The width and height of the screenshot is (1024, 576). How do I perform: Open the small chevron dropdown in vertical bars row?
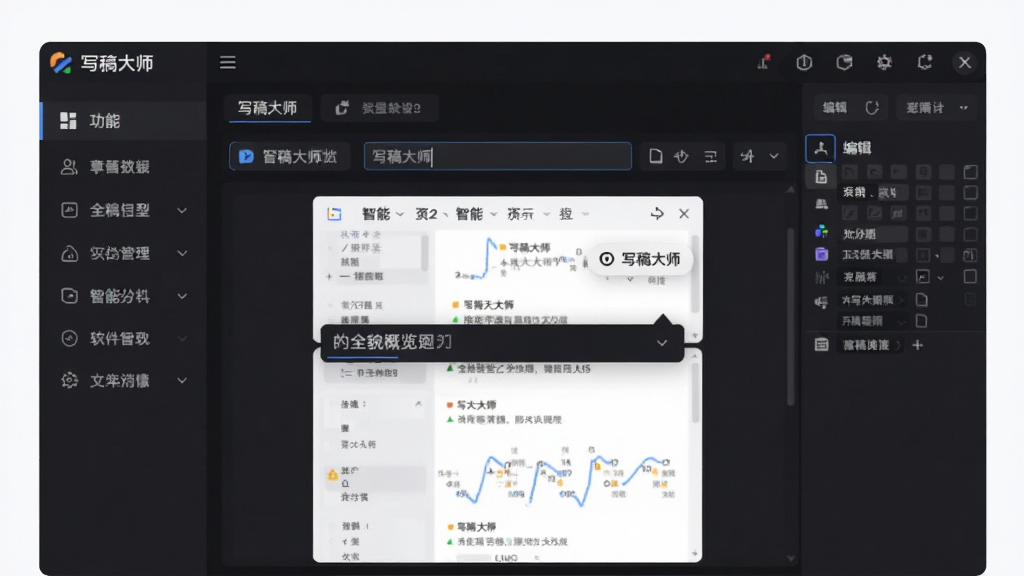[941, 278]
